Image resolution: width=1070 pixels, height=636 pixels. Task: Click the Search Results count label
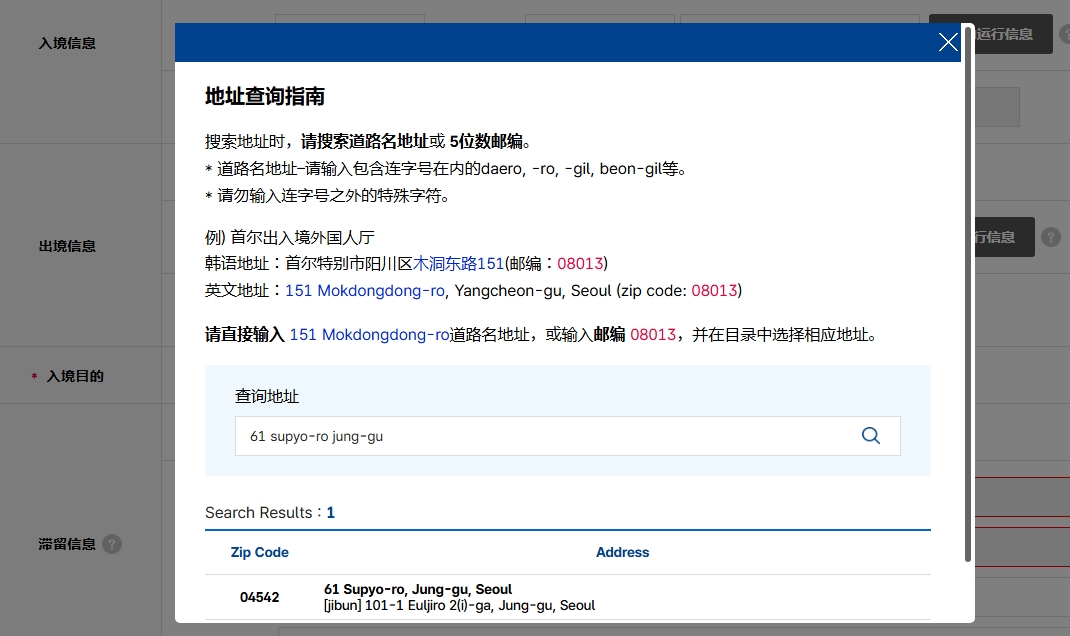click(x=270, y=512)
